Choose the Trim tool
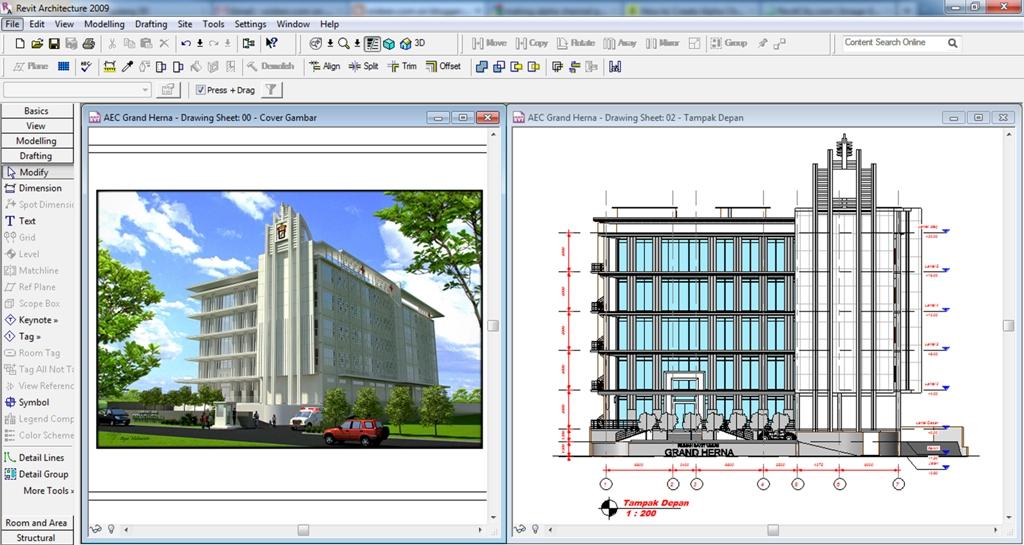The image size is (1024, 545). click(402, 66)
